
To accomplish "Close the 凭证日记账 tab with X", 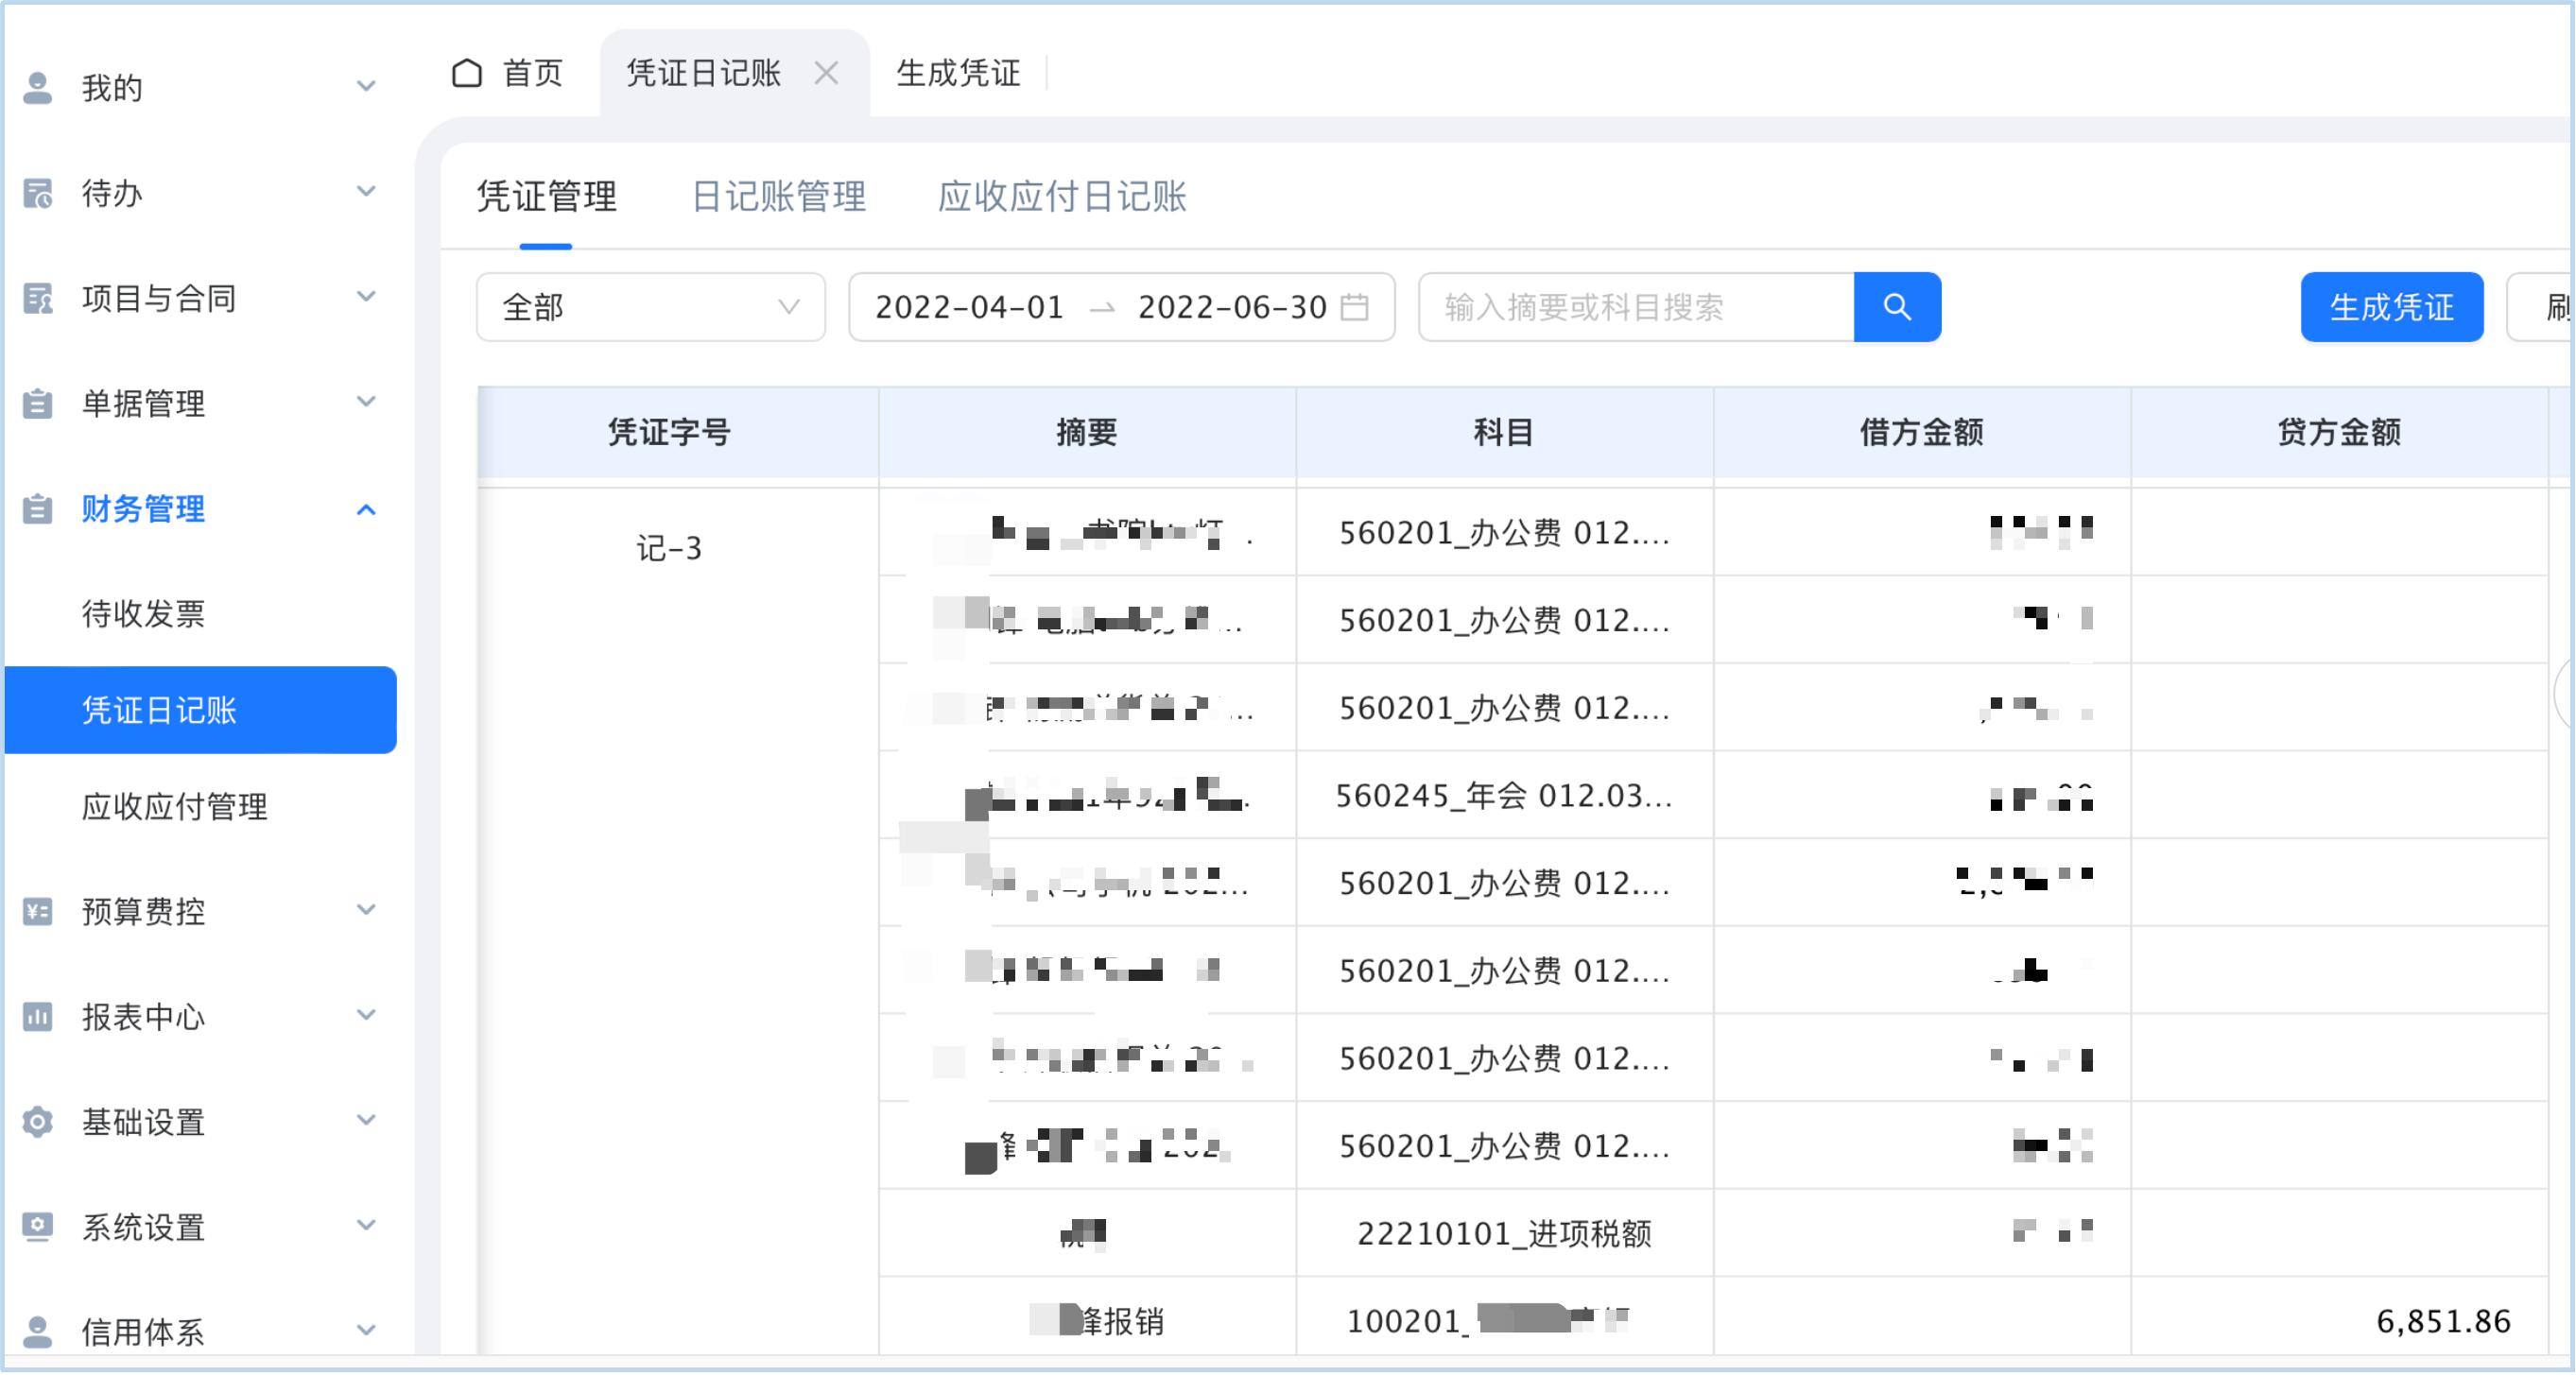I will [x=826, y=73].
